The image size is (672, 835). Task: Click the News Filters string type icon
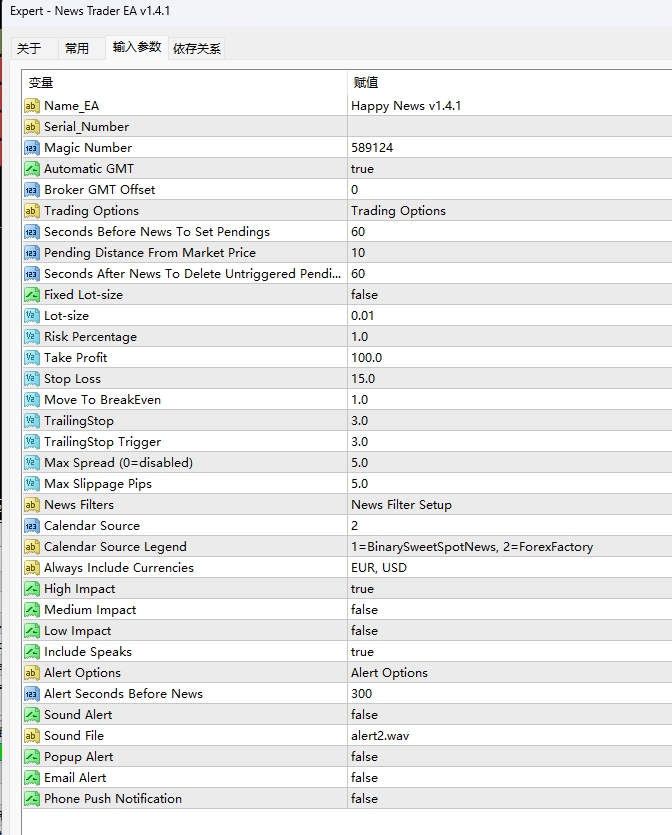tap(31, 504)
